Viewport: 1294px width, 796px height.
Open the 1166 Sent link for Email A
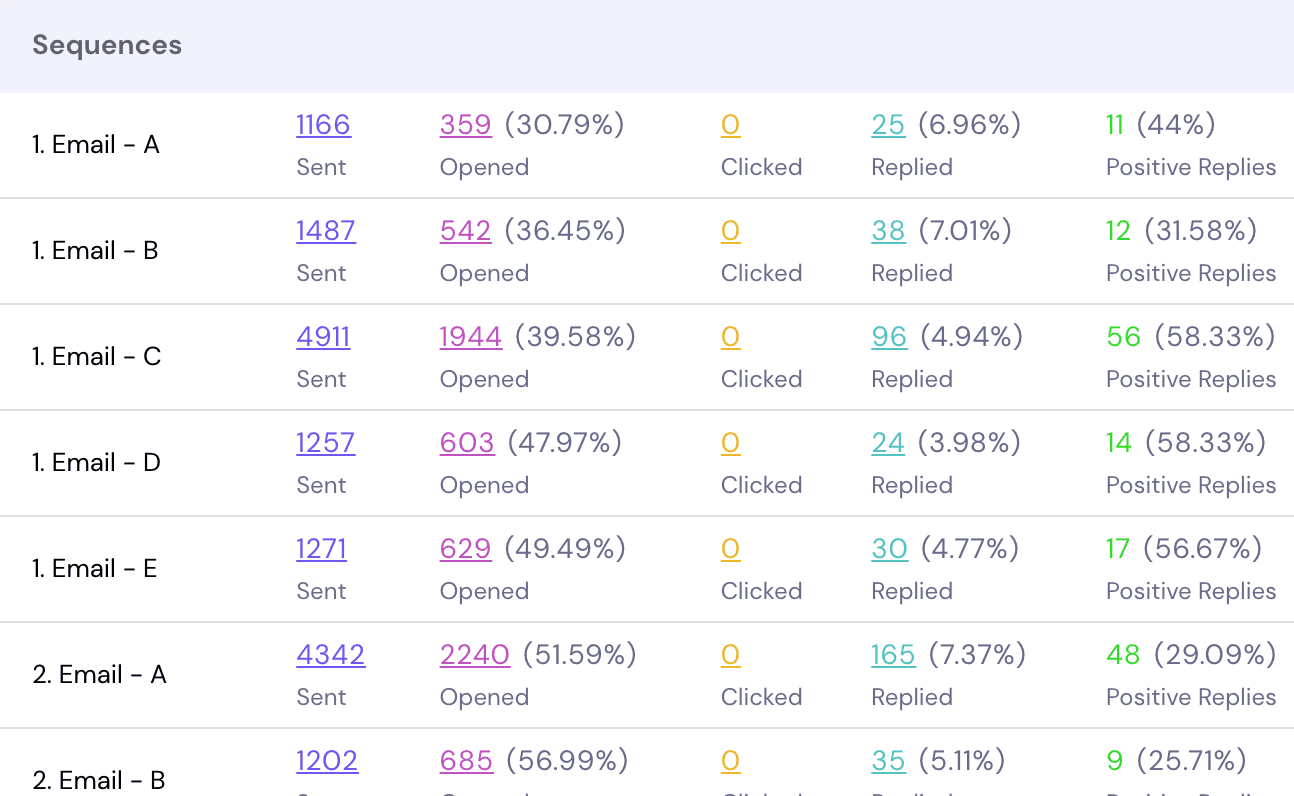[x=322, y=124]
